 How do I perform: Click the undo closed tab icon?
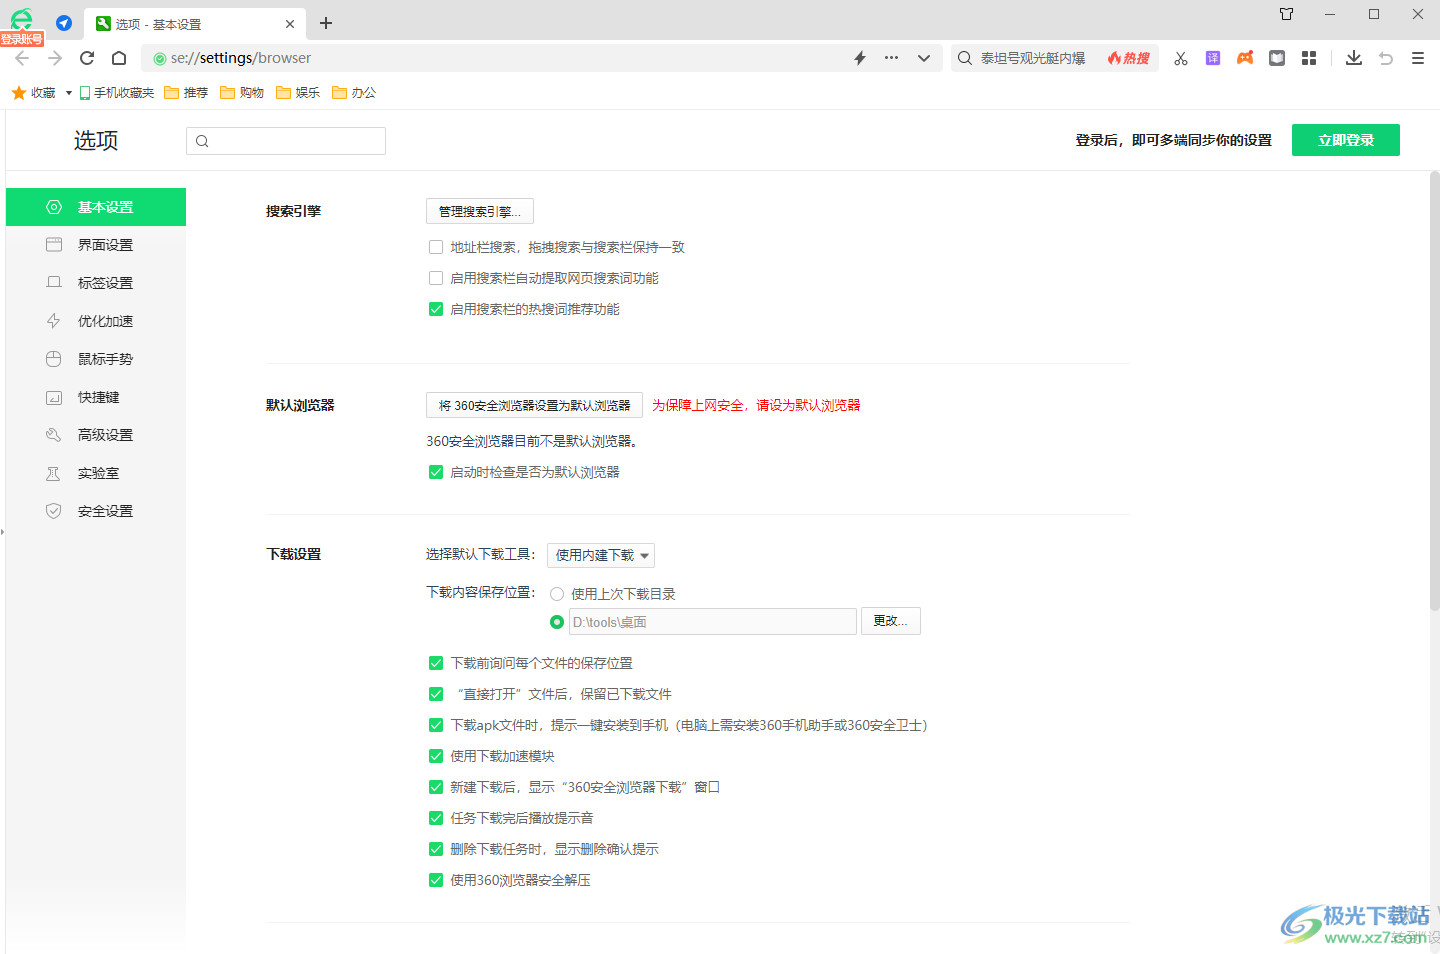(1386, 58)
